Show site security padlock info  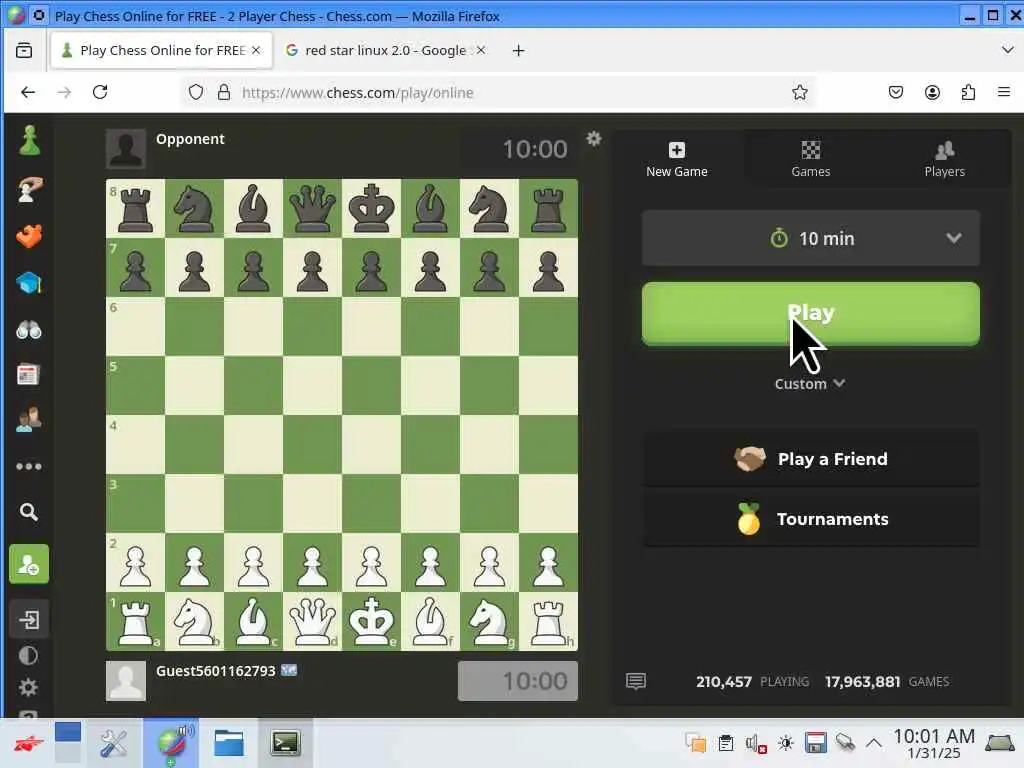coord(224,92)
